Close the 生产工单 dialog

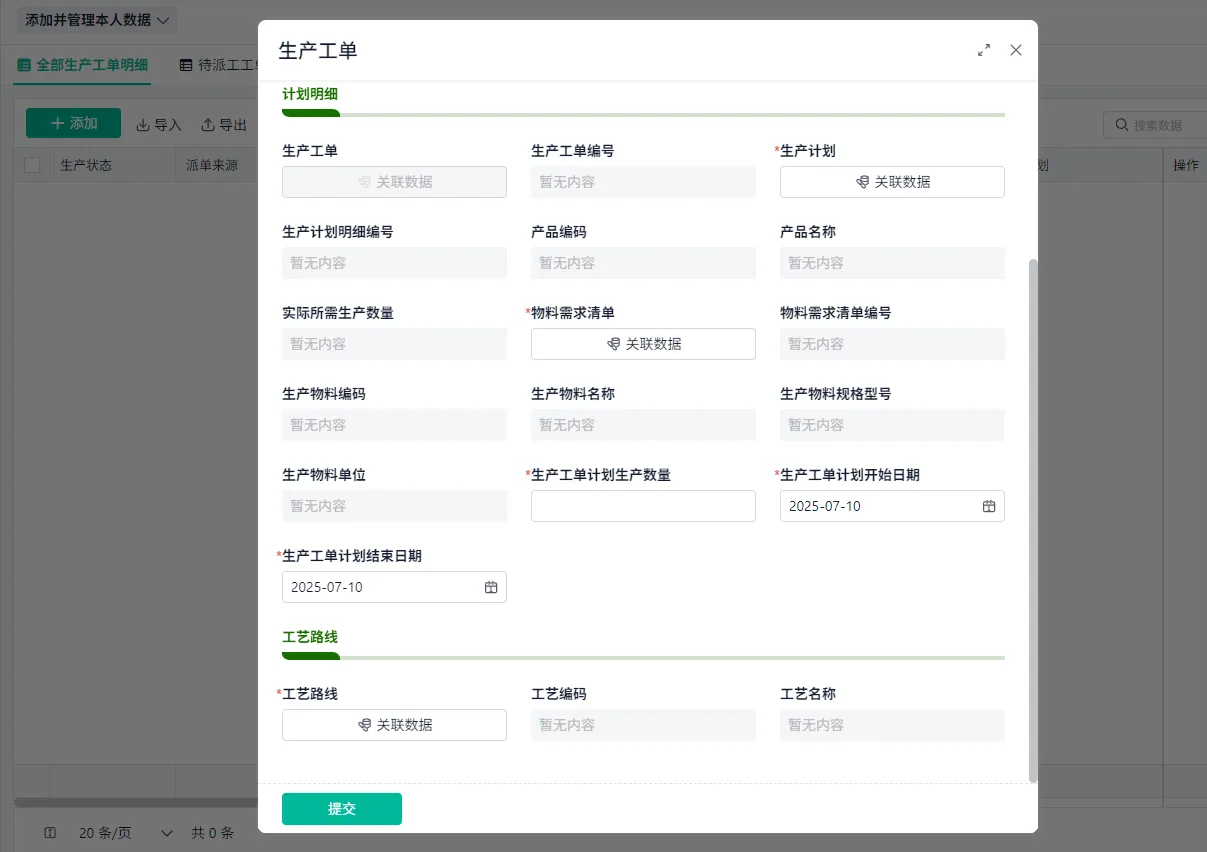(x=1016, y=50)
